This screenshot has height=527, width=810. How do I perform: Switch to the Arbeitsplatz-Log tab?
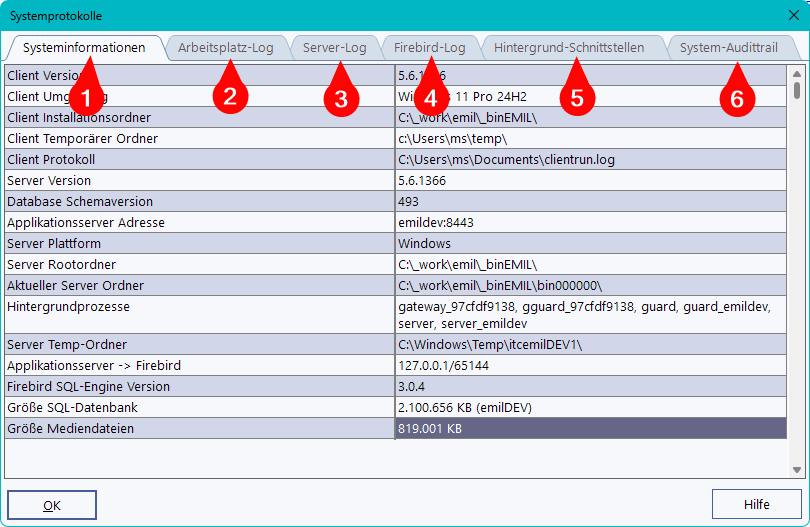225,47
